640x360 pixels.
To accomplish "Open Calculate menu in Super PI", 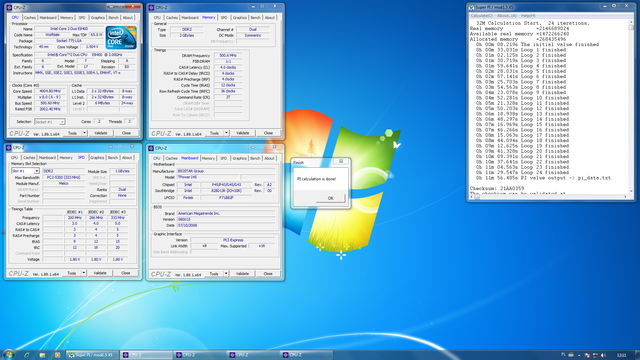I will pos(481,16).
